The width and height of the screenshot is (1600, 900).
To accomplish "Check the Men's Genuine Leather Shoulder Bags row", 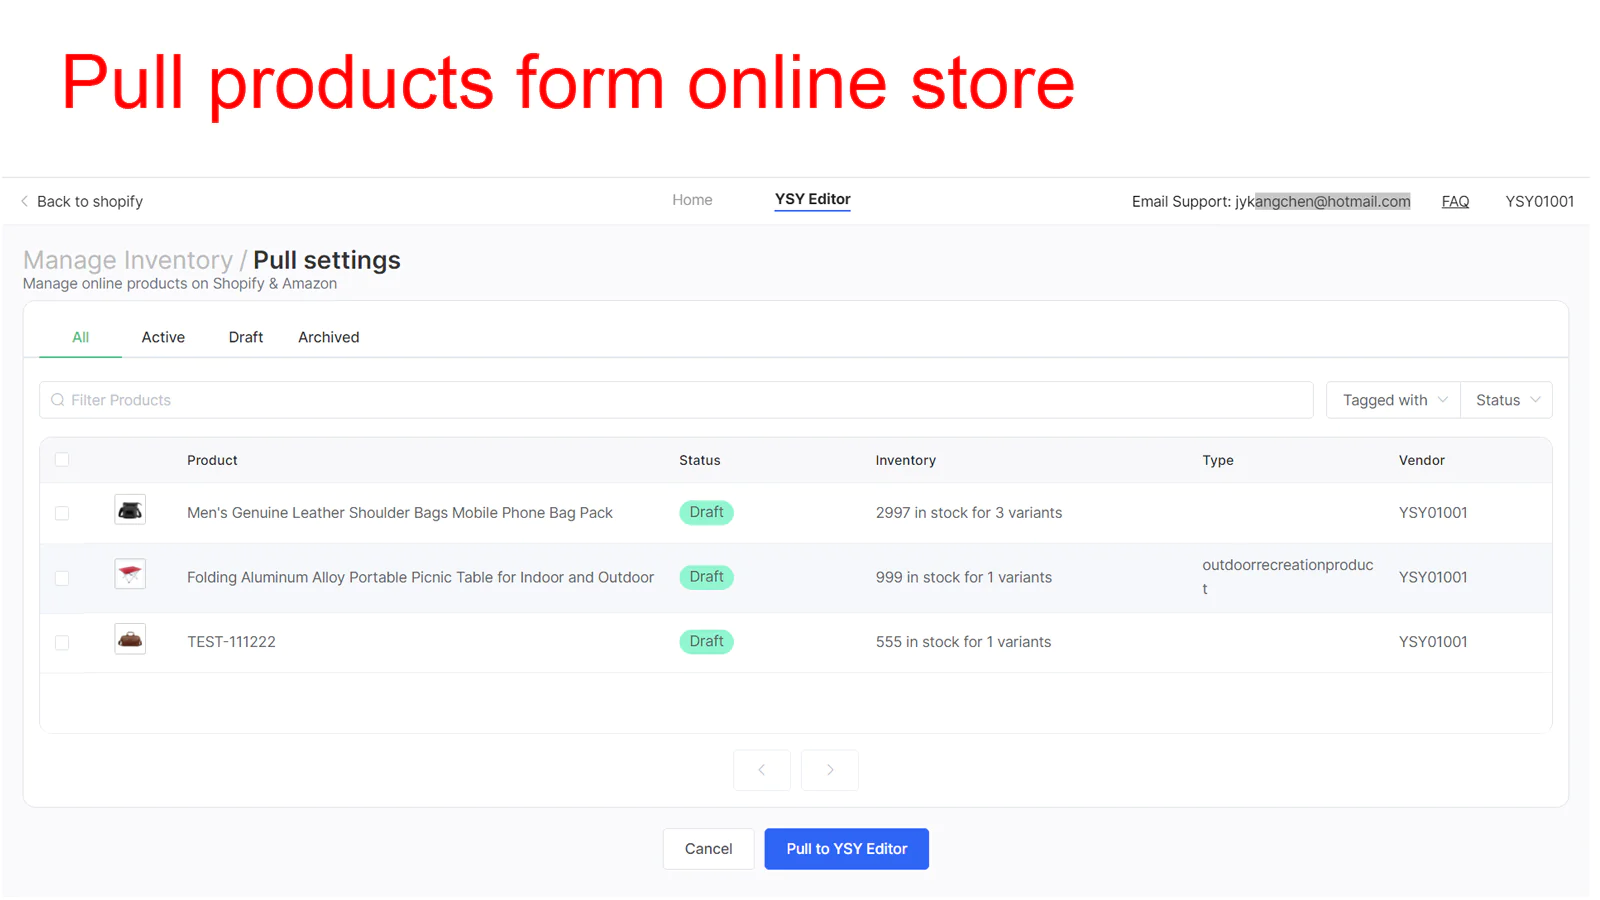I will pyautogui.click(x=62, y=513).
